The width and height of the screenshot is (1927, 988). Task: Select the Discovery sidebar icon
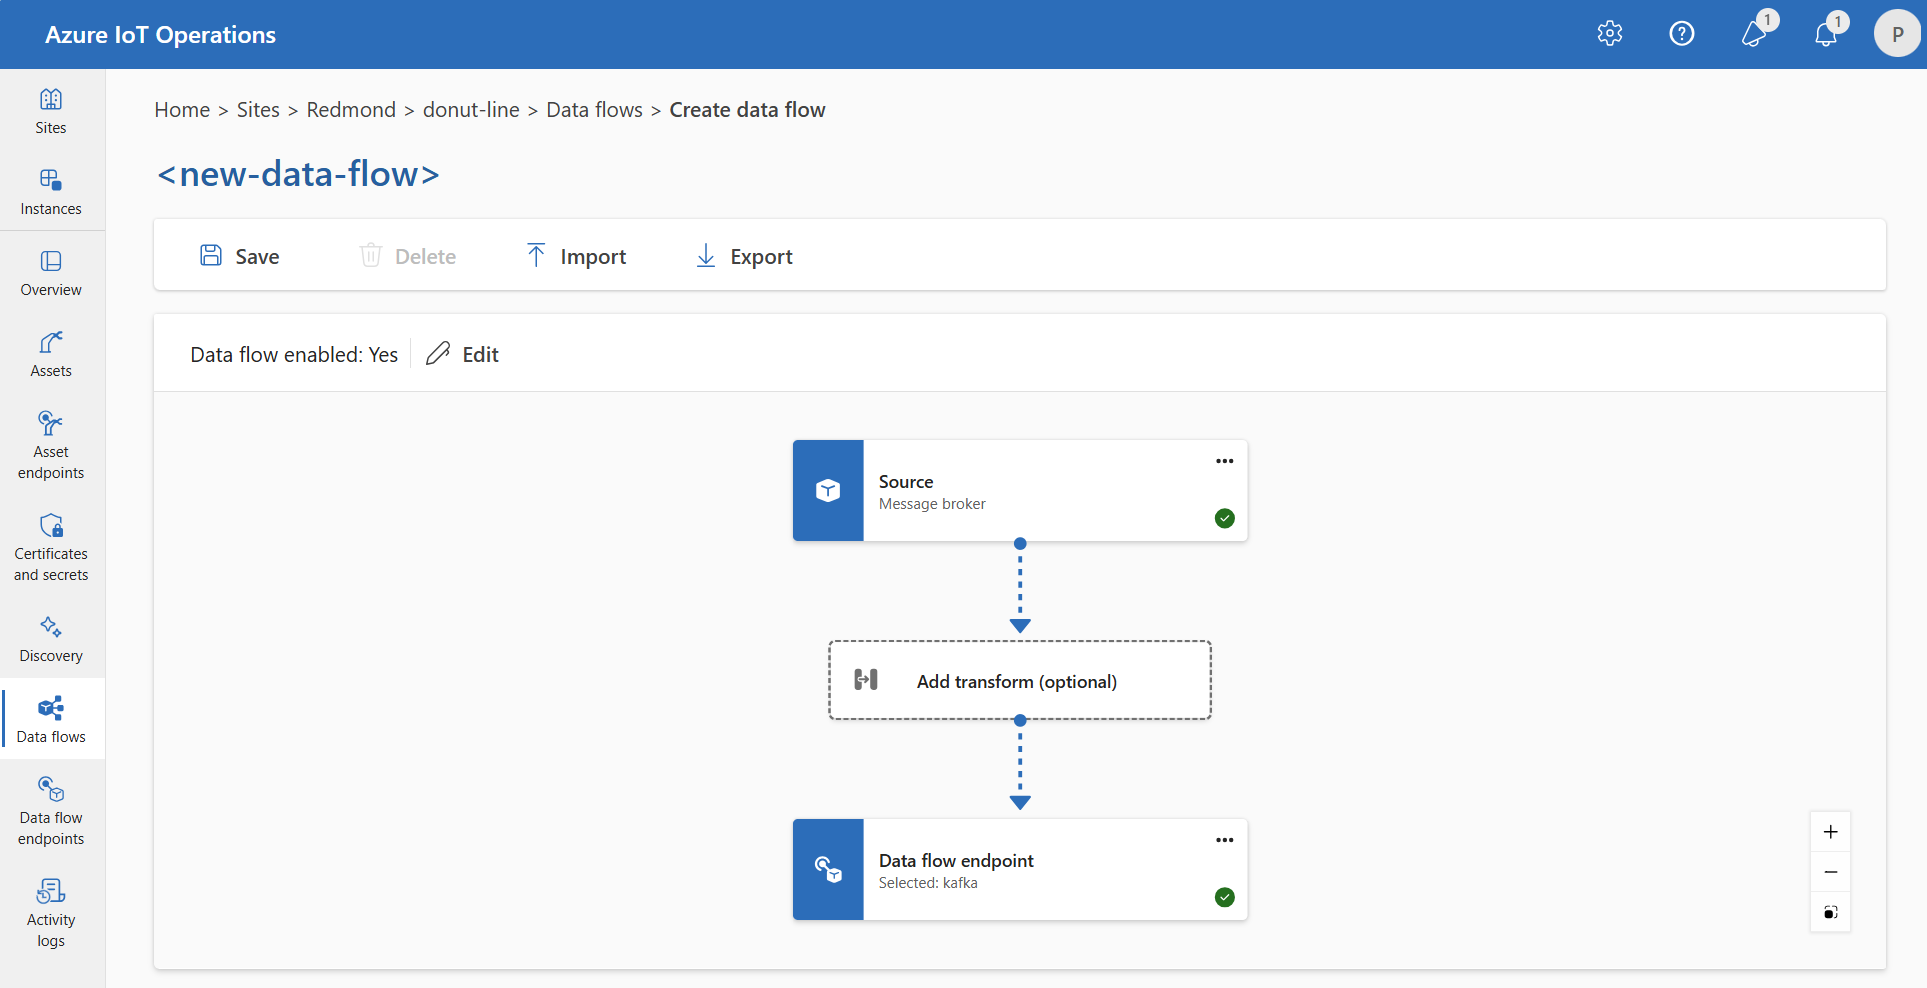pos(51,637)
